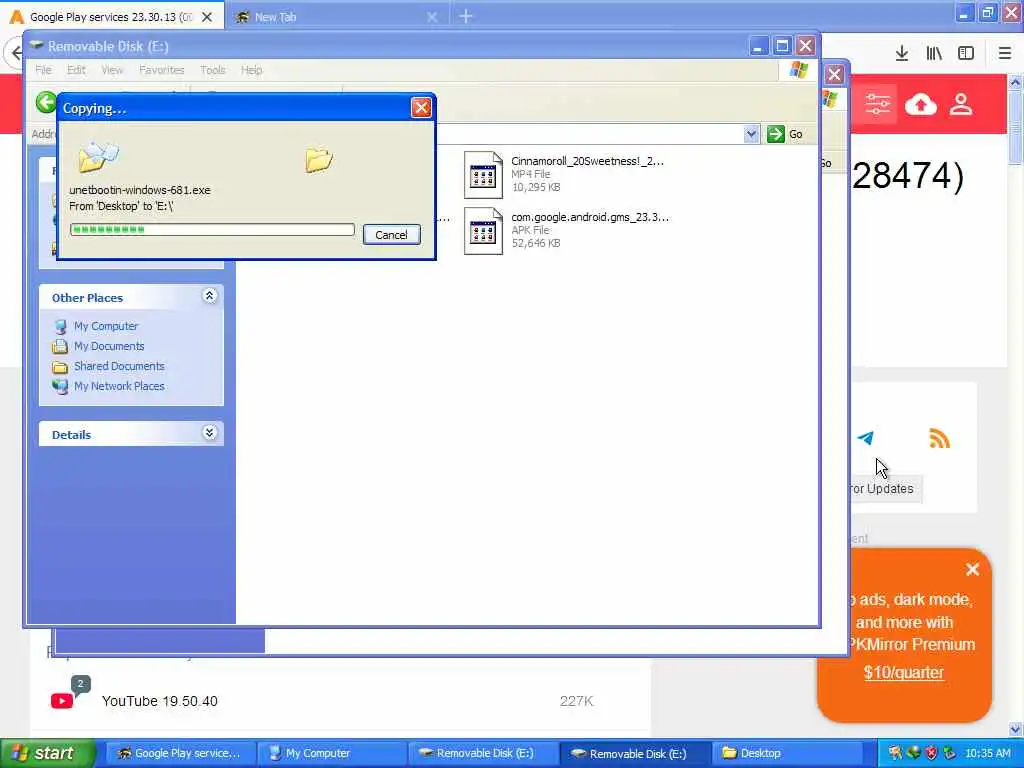
Task: Click the browser page scrollbar thumb
Action: [x=1015, y=127]
